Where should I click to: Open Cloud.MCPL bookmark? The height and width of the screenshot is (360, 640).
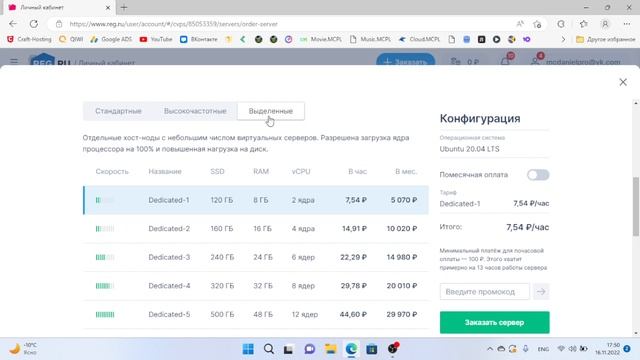(x=419, y=39)
